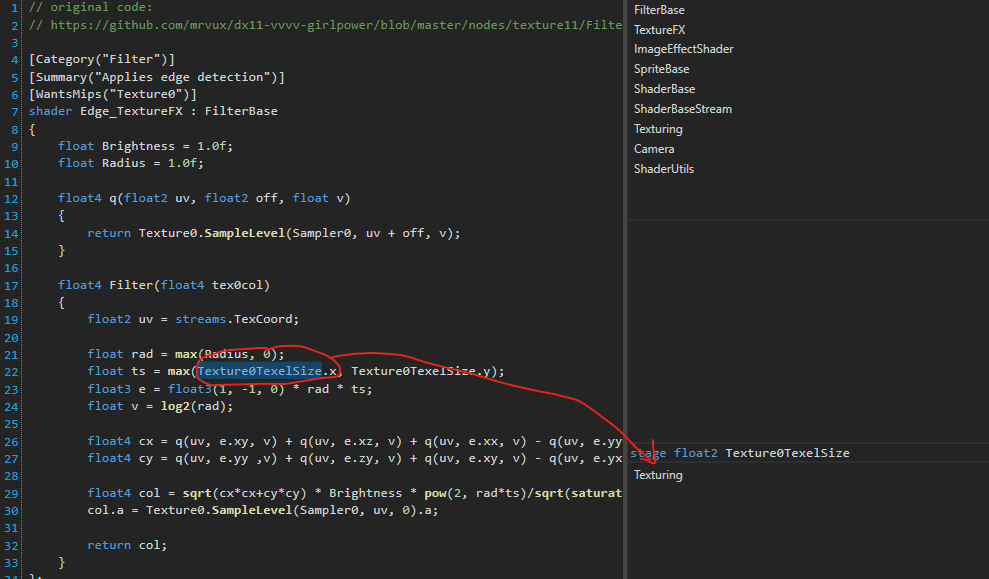
Task: Open Texturing below the Texture0TexelSize declaration
Action: (658, 475)
